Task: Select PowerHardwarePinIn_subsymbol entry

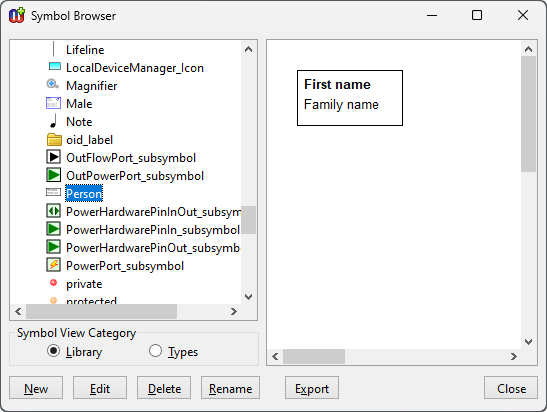Action: tap(153, 230)
